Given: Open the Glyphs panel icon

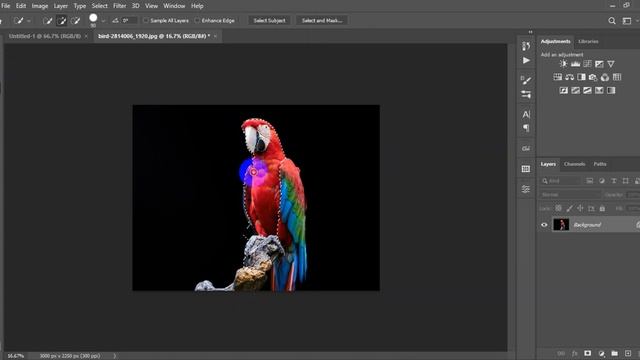Looking at the screenshot, I should pos(526,148).
